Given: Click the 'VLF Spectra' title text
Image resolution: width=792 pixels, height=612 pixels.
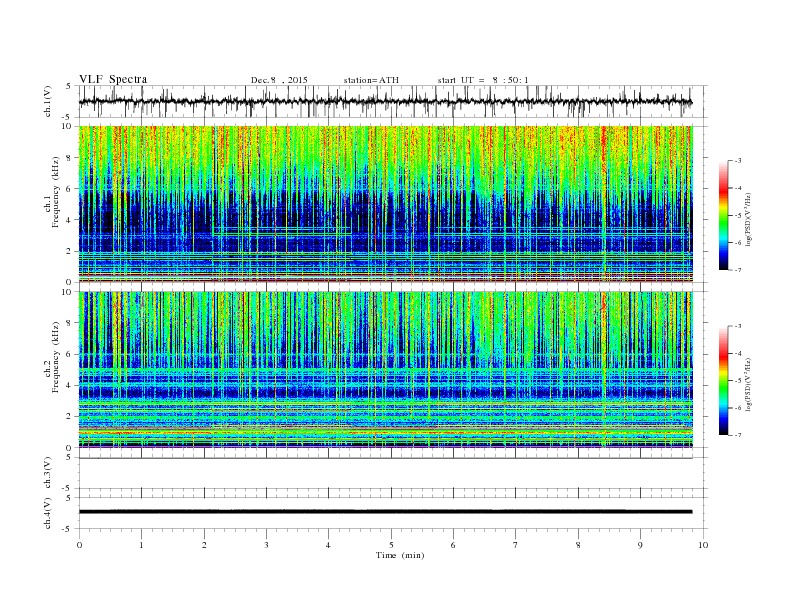Looking at the screenshot, I should coord(113,79).
